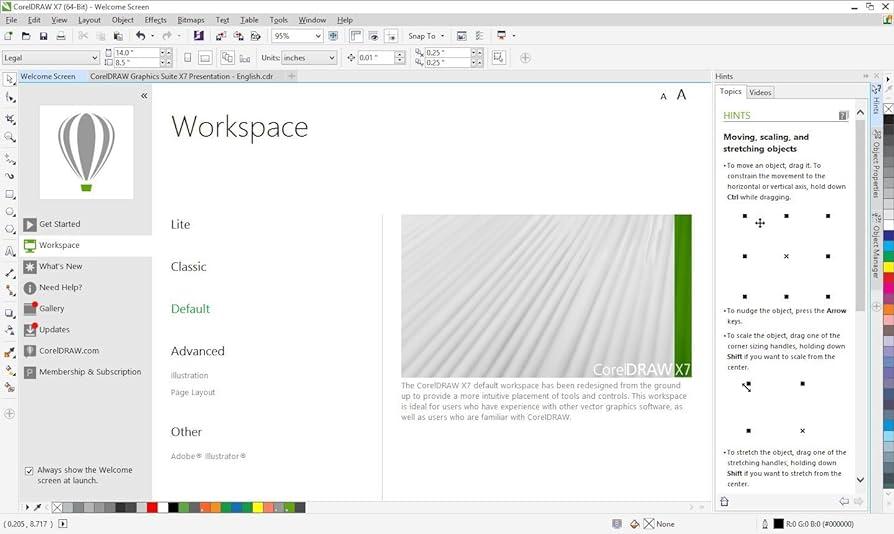Select the Color Eyedropper tool
894x534 pixels.
coord(10,353)
